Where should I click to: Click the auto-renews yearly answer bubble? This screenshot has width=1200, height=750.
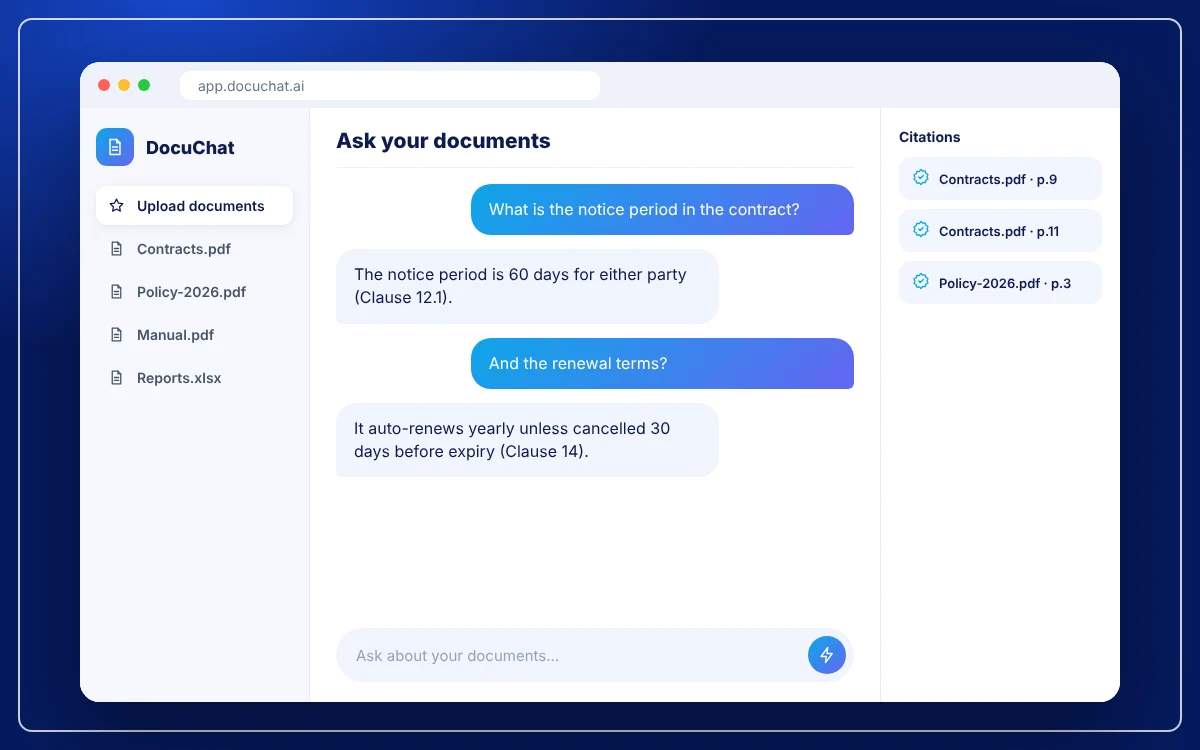527,440
